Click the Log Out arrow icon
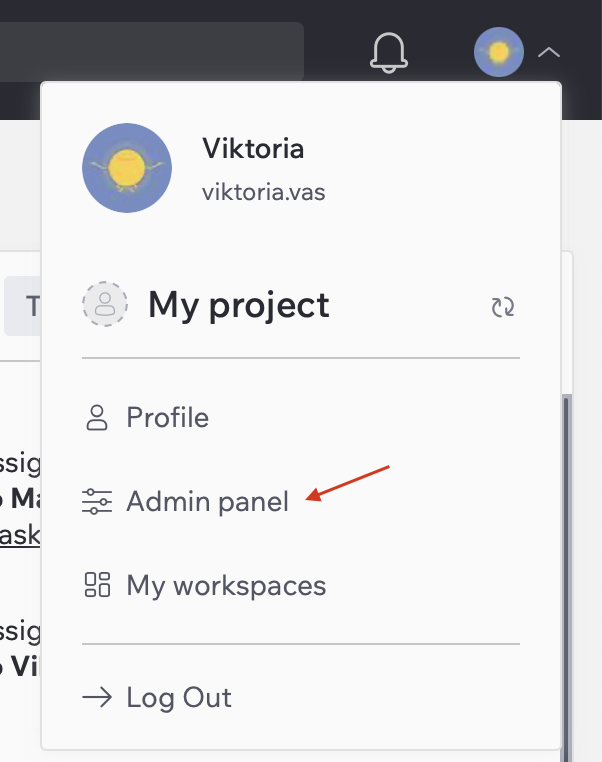 (97, 698)
